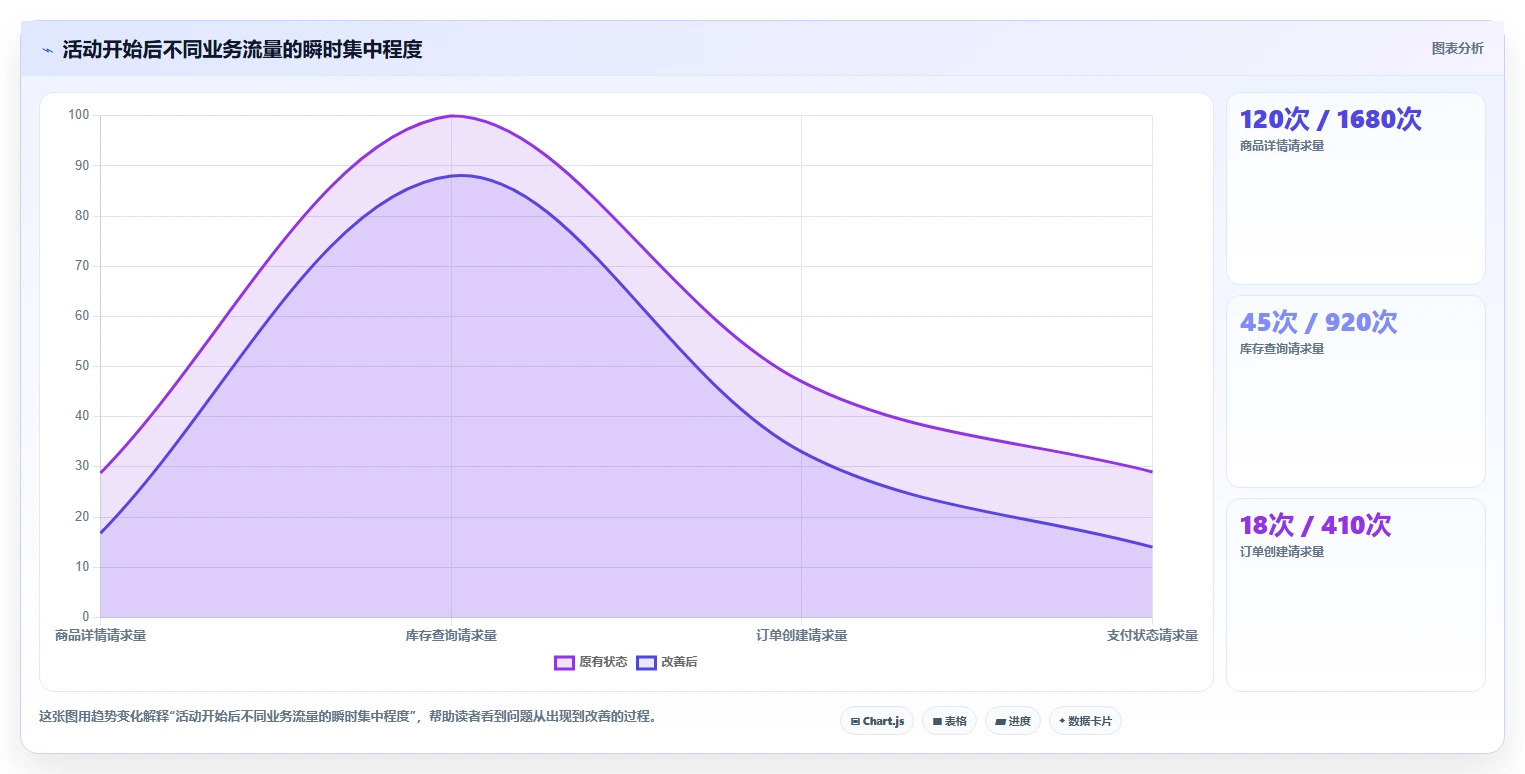
Task: Click the chart title 活动开始后不同业务流量的瞬时集中程度
Action: (242, 50)
